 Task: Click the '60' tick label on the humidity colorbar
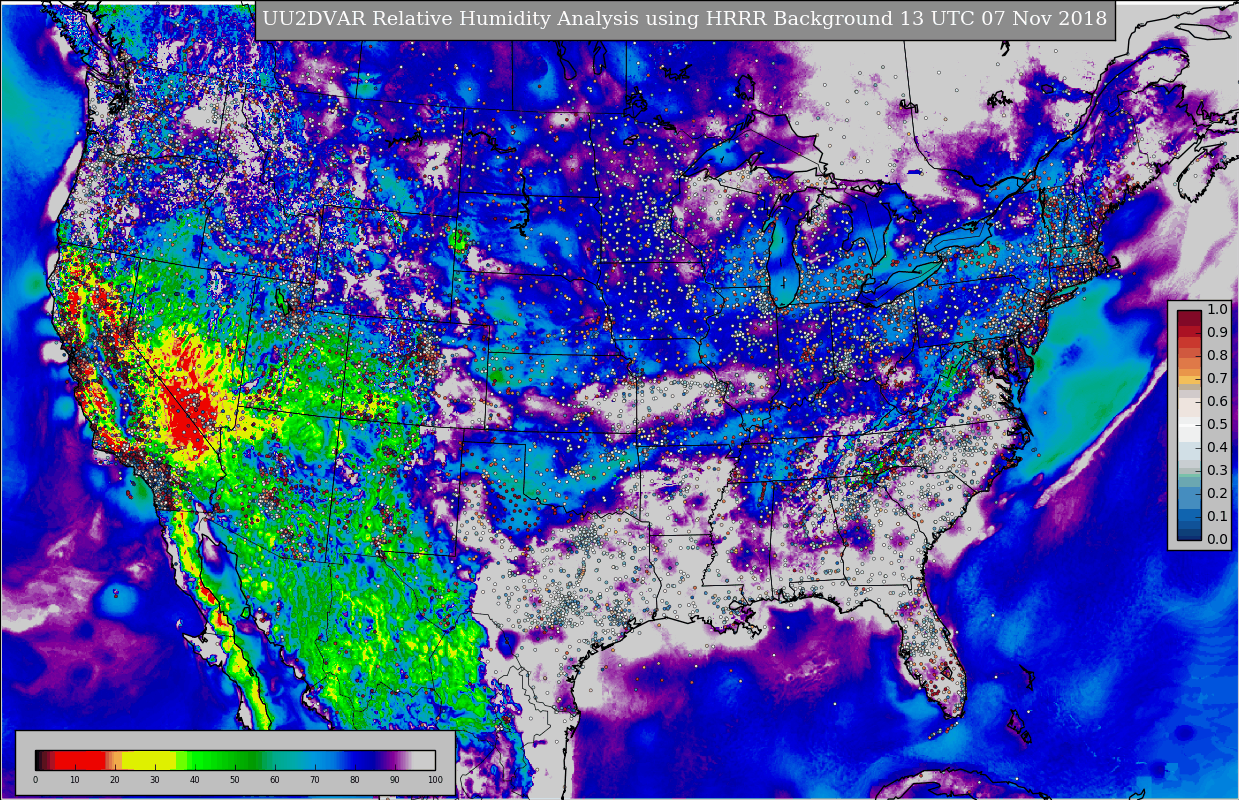click(x=275, y=780)
